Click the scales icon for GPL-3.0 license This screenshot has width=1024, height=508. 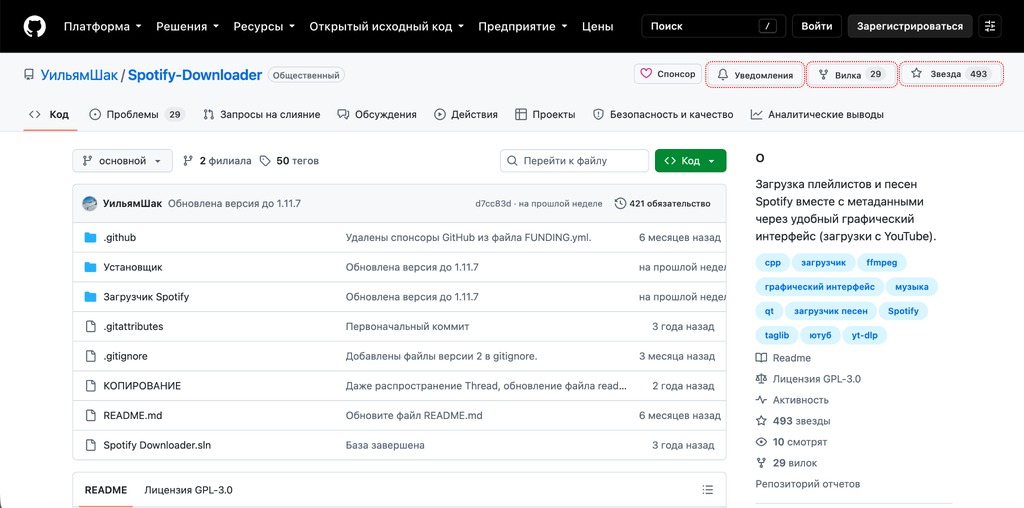point(761,379)
